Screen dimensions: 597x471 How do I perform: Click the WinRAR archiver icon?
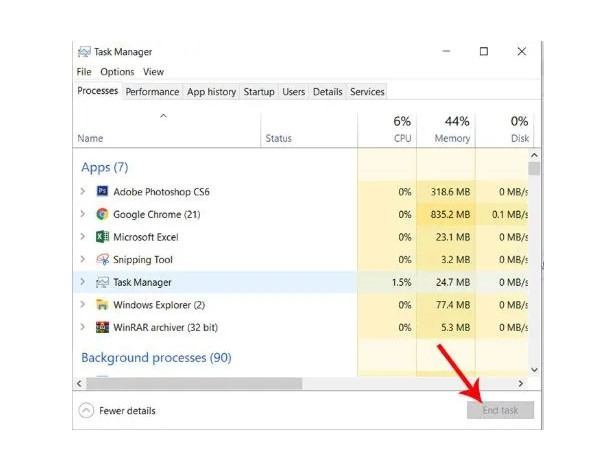[102, 327]
